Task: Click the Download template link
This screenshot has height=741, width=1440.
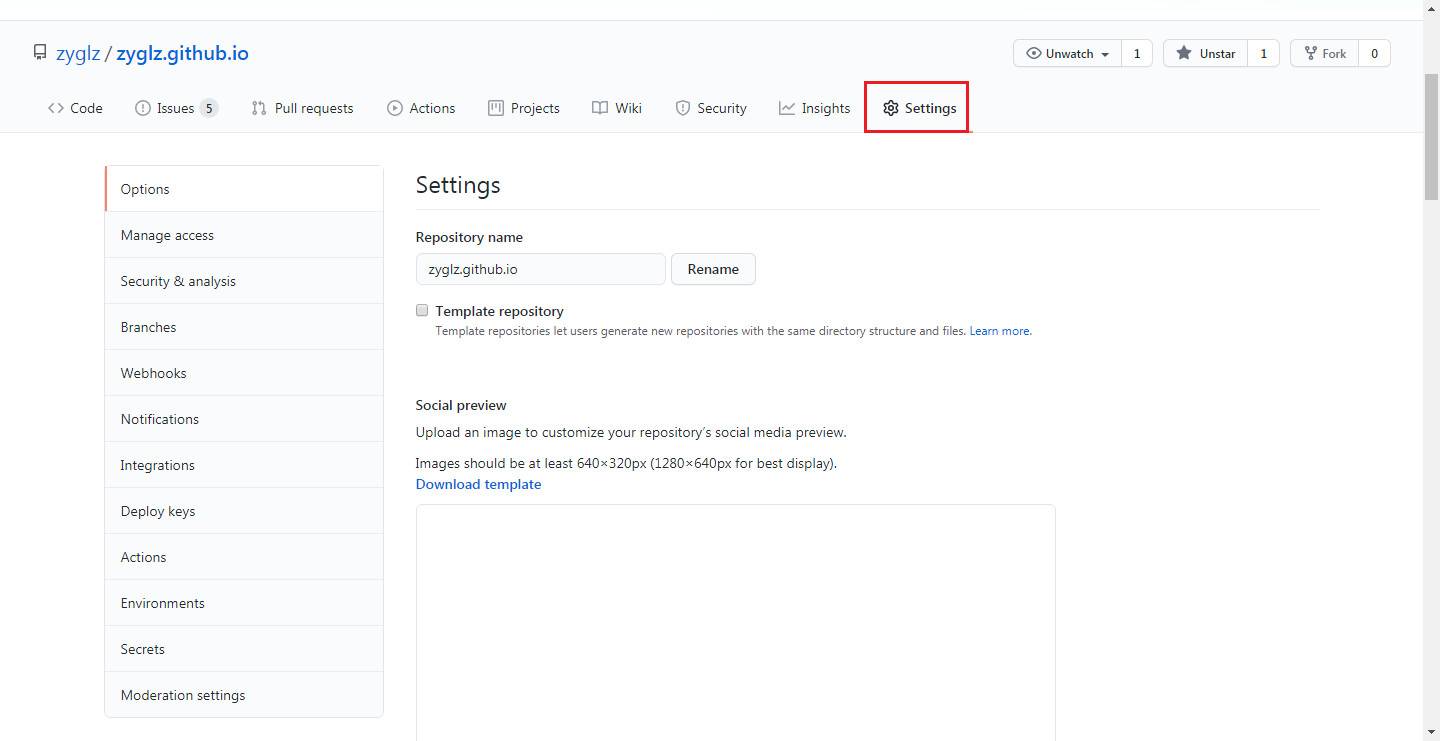Action: pos(478,484)
